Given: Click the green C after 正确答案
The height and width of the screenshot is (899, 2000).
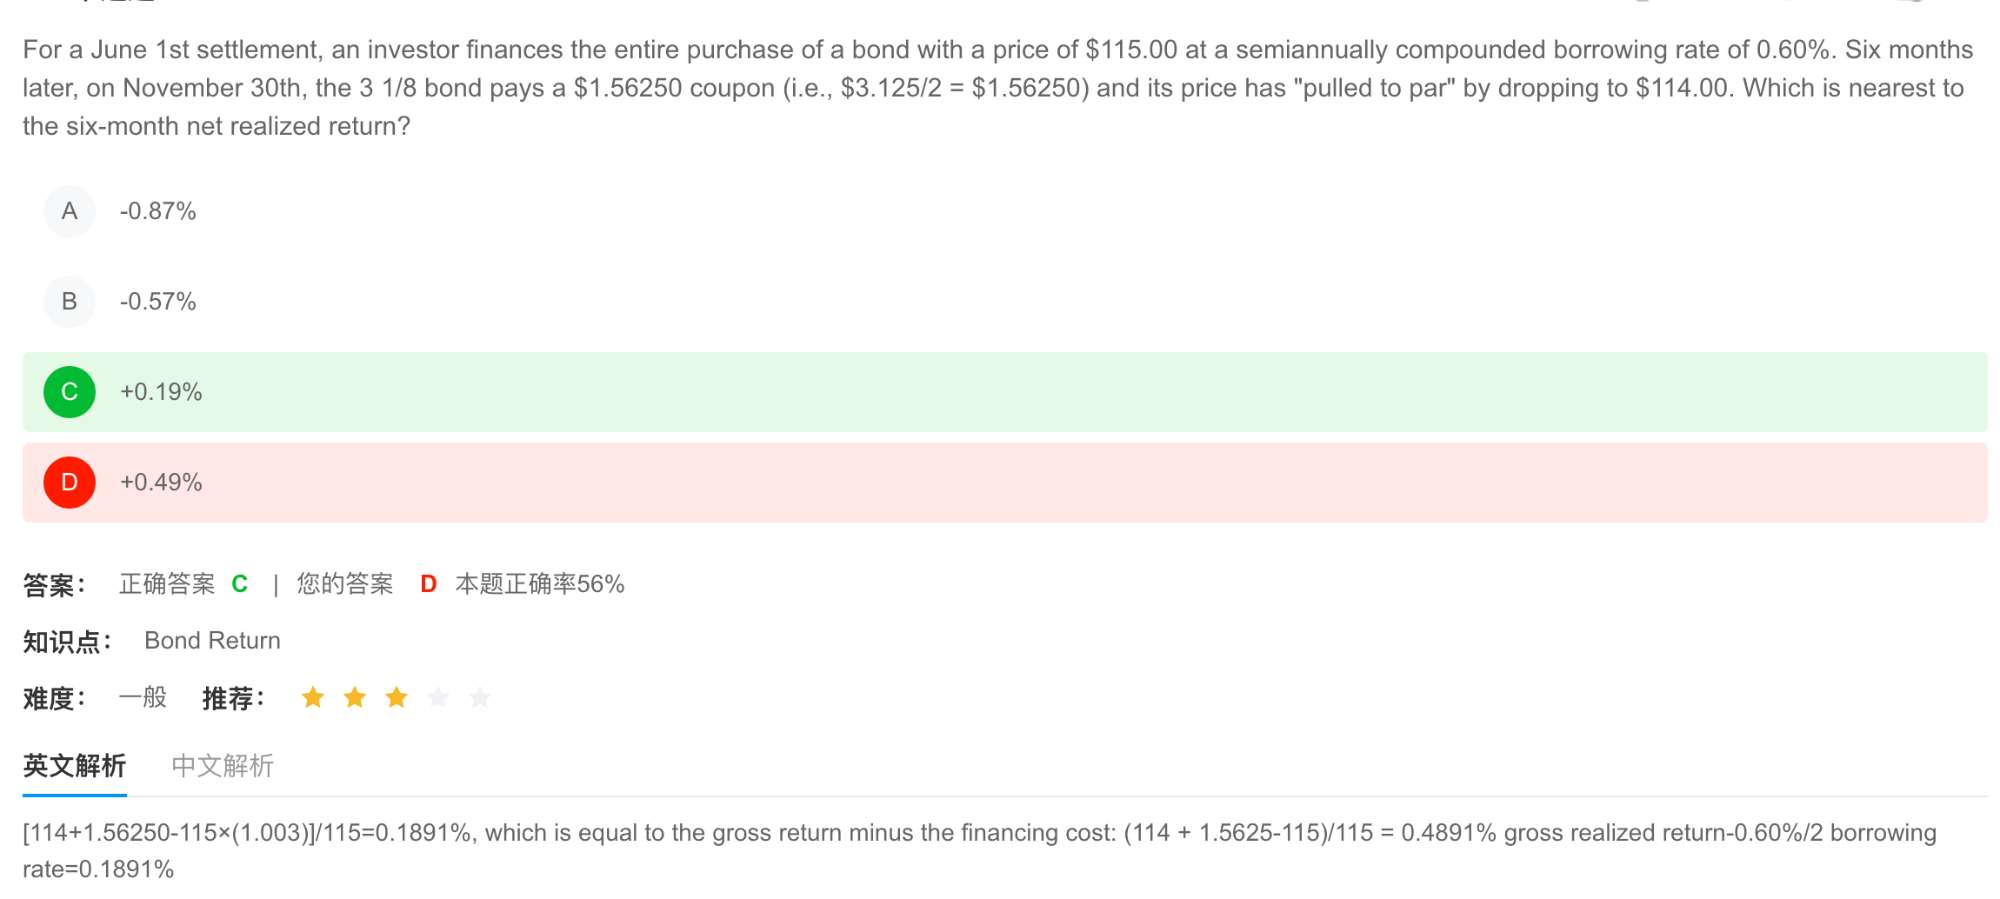Looking at the screenshot, I should click(240, 584).
